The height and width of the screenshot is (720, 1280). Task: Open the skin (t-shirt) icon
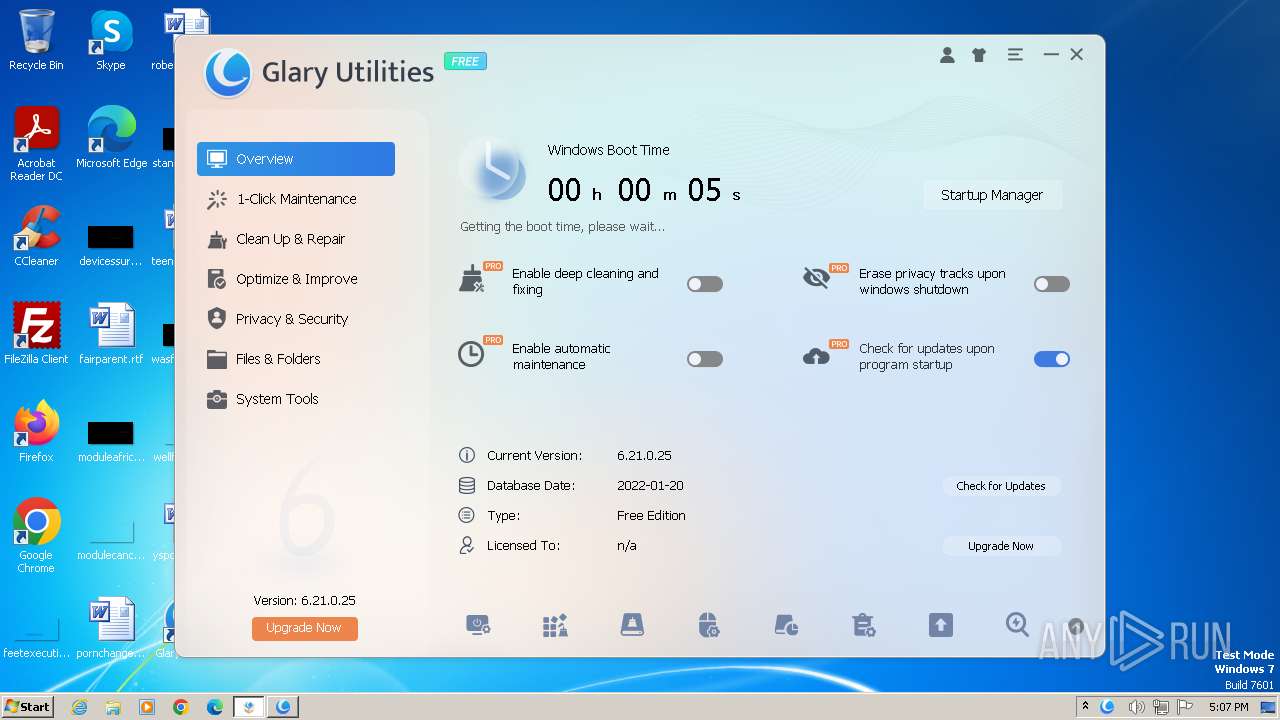point(979,55)
